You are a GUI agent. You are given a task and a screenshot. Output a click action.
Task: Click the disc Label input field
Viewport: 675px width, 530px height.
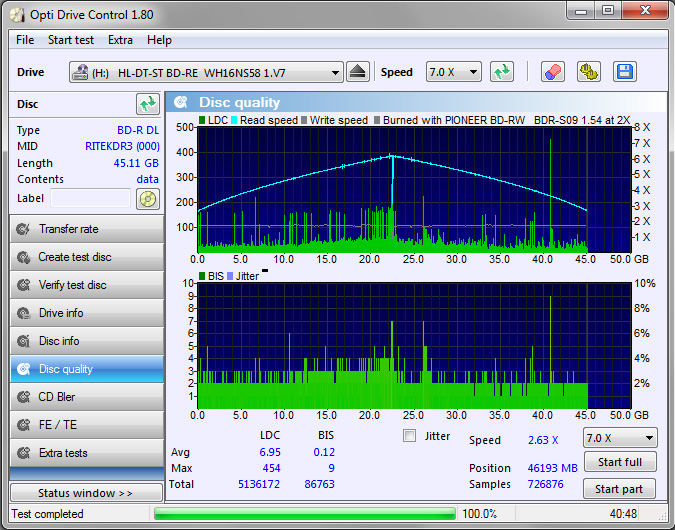90,198
